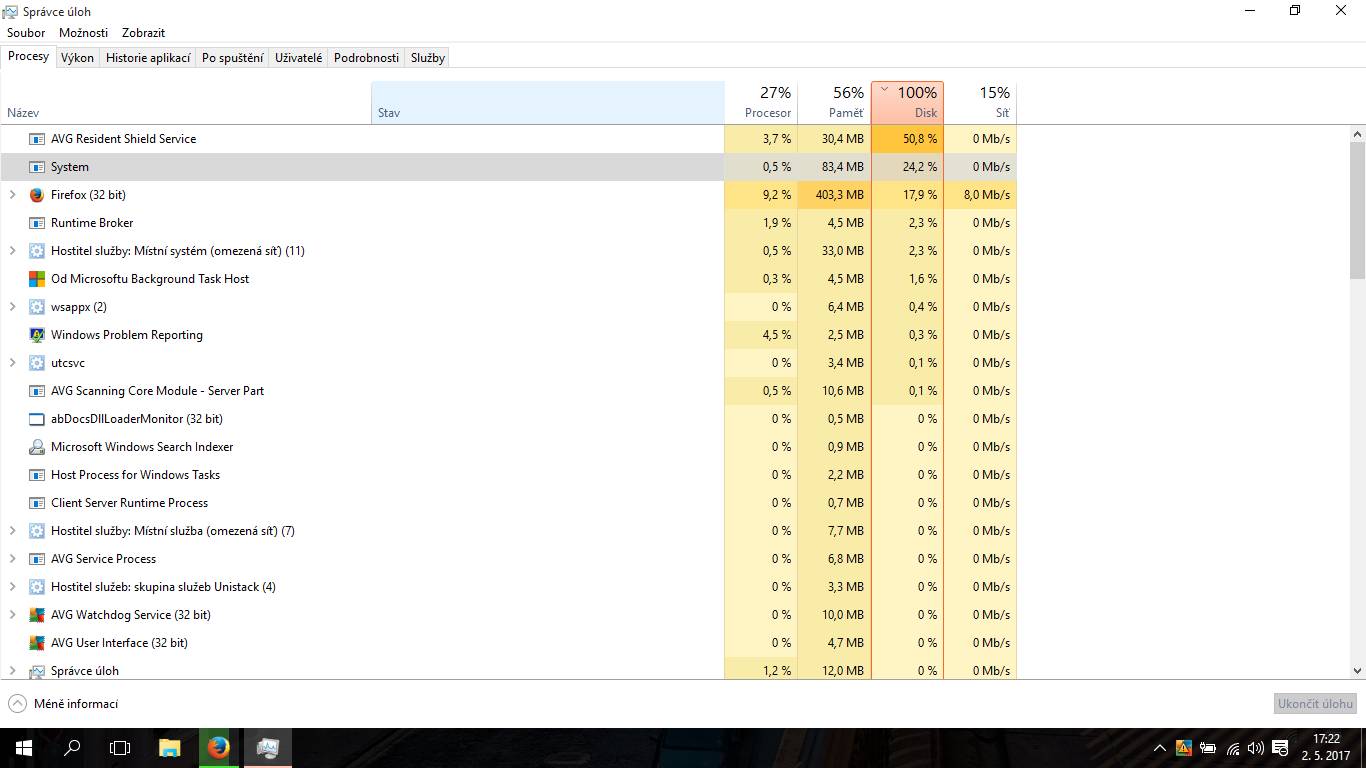Viewport: 1366px width, 768px height.
Task: Open the Soubor menu
Action: 26,33
